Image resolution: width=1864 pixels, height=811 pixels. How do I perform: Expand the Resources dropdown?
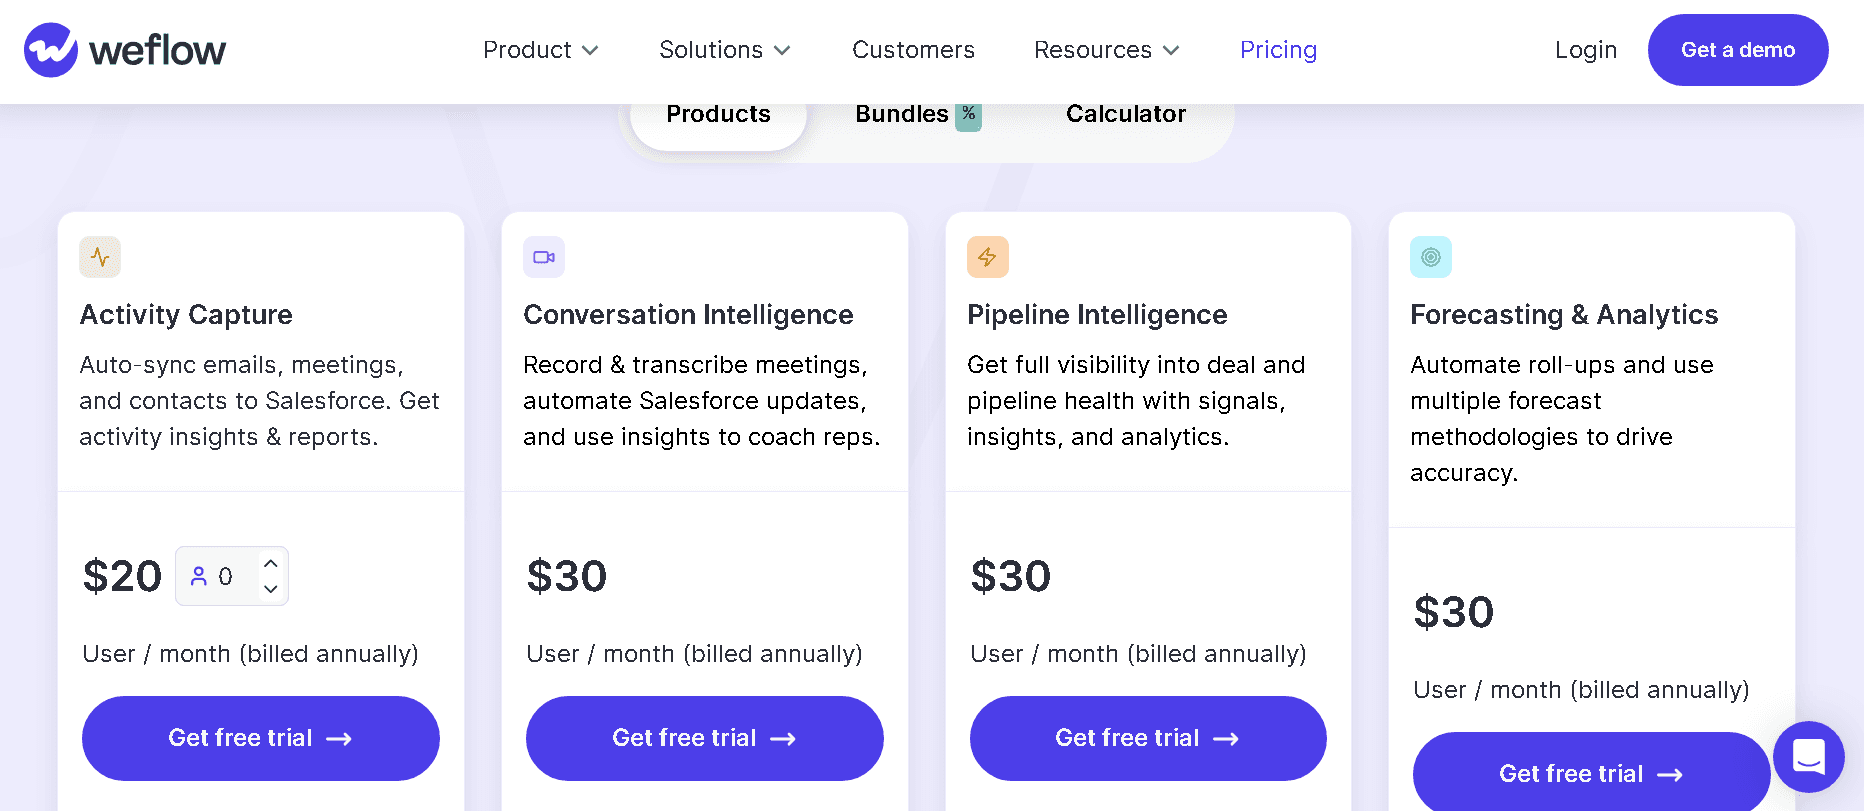pos(1106,50)
